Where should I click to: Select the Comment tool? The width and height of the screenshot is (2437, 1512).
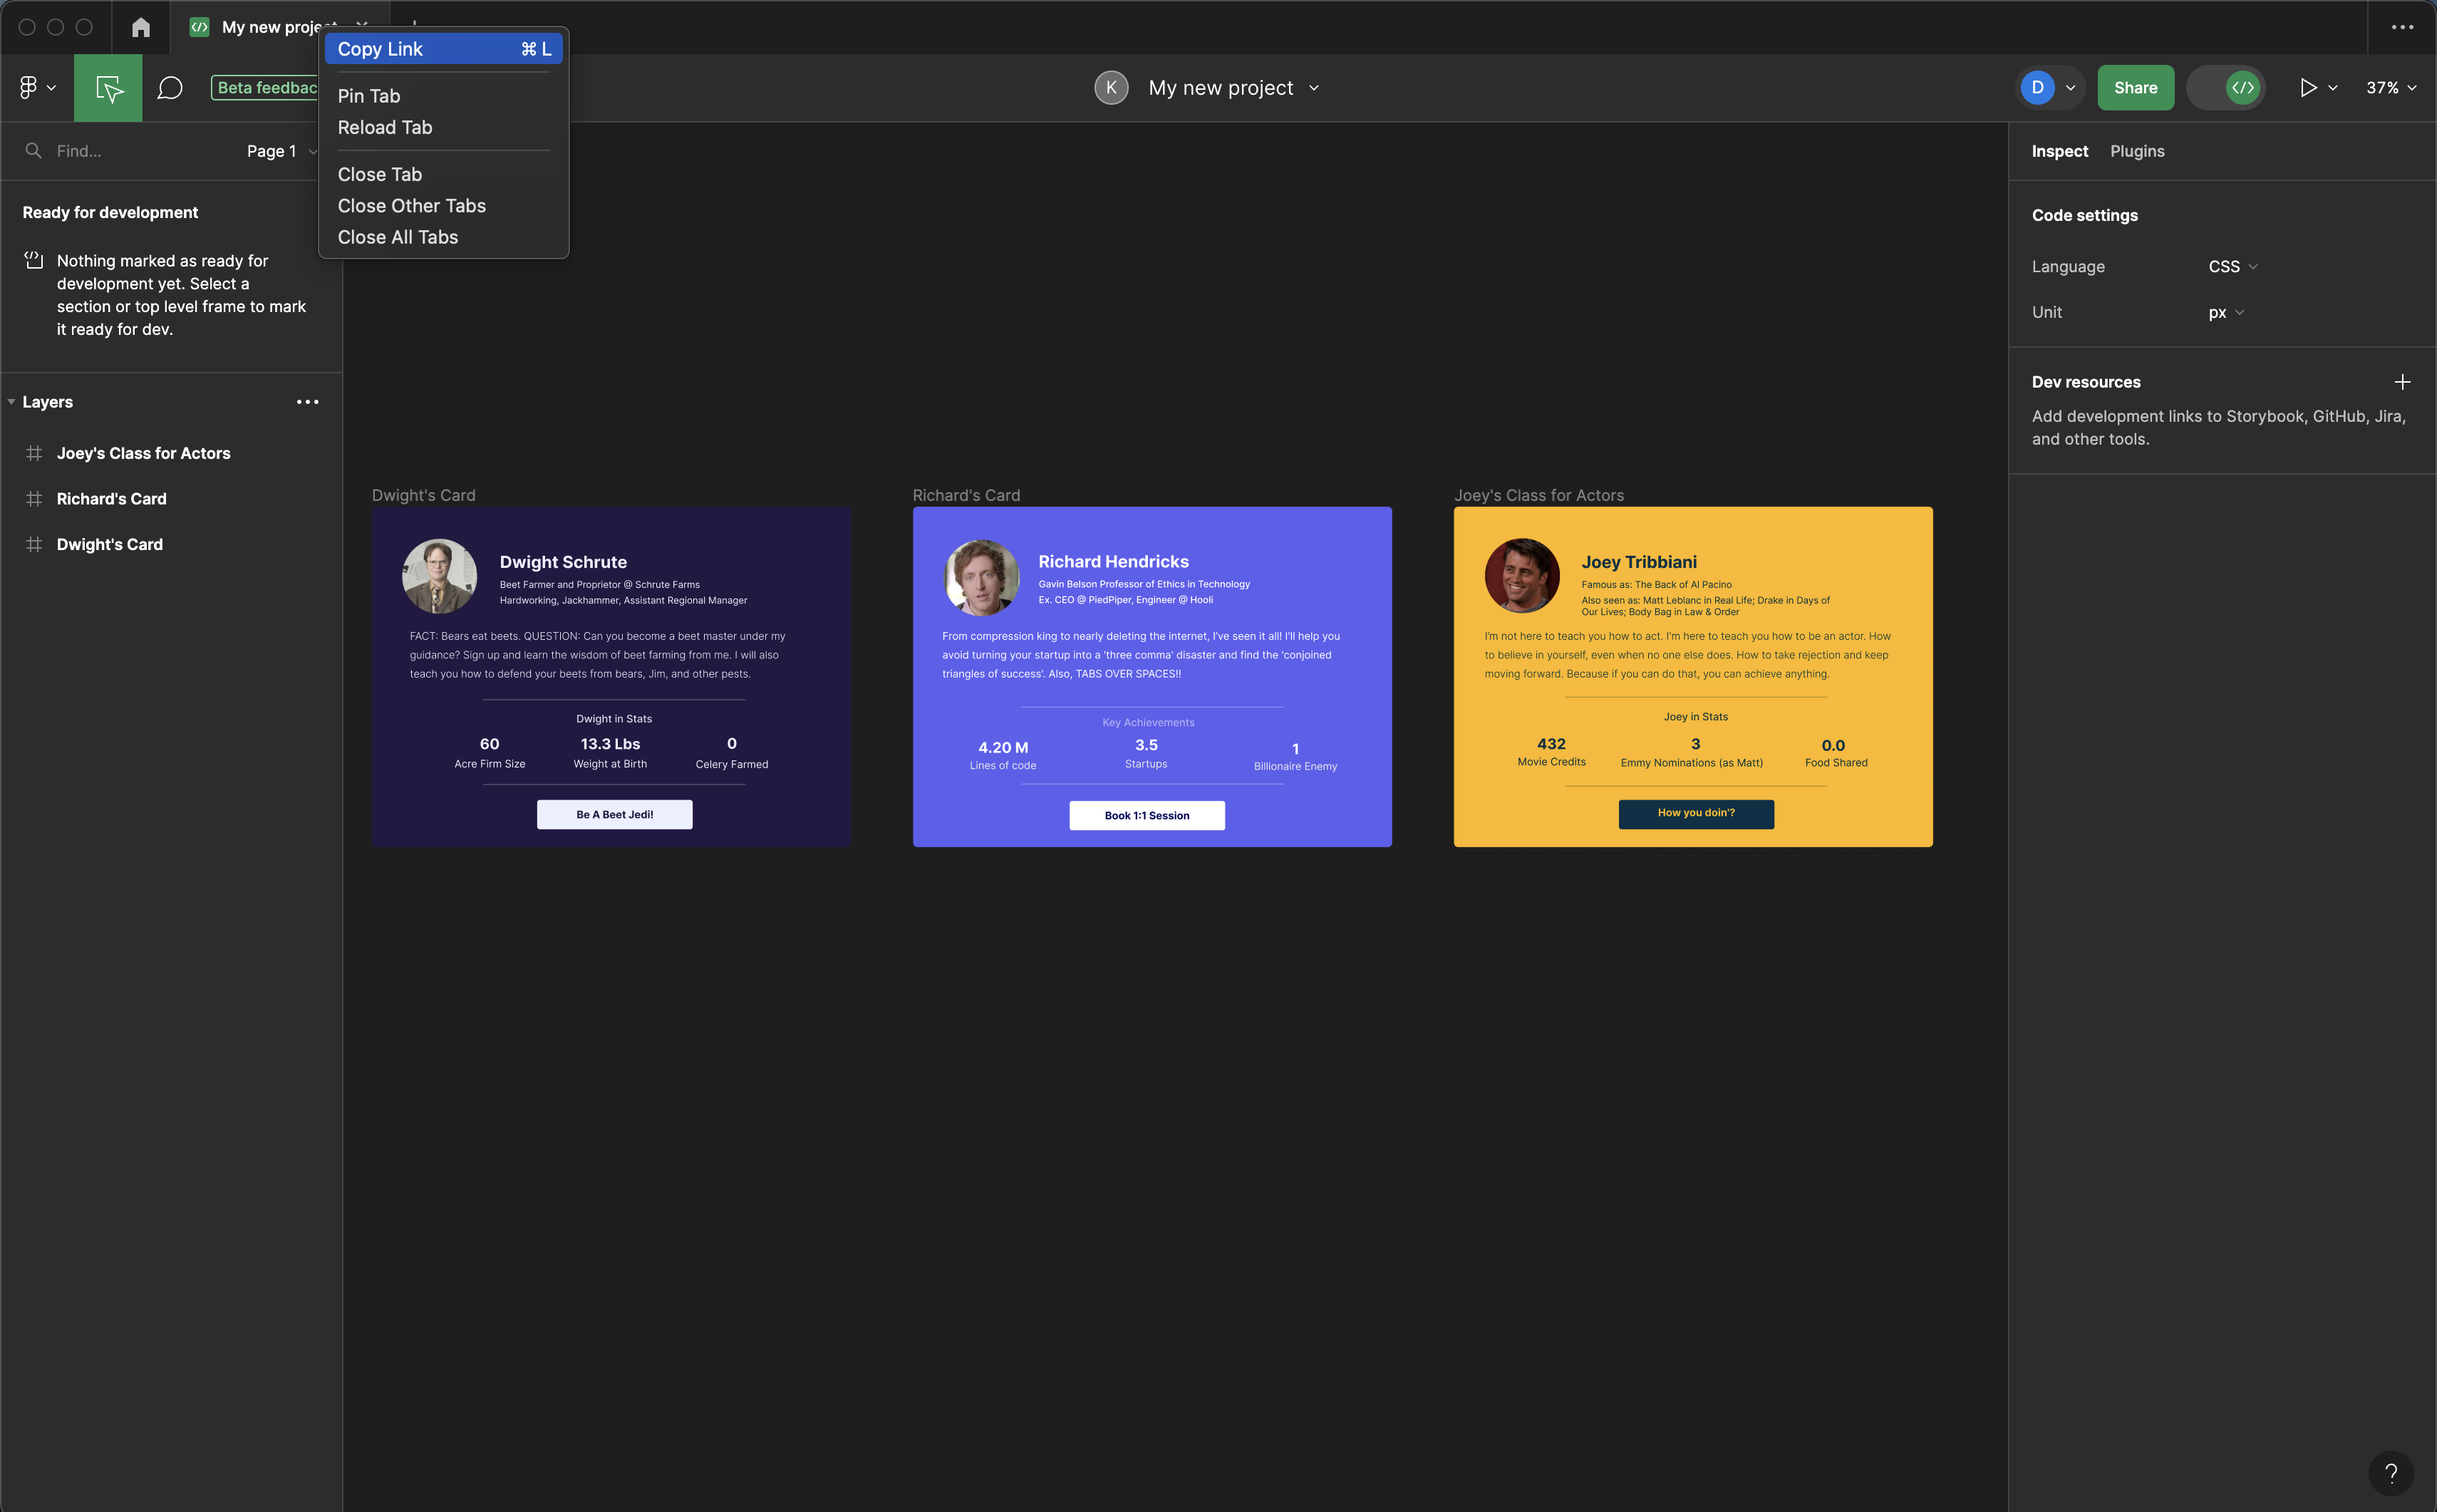170,88
